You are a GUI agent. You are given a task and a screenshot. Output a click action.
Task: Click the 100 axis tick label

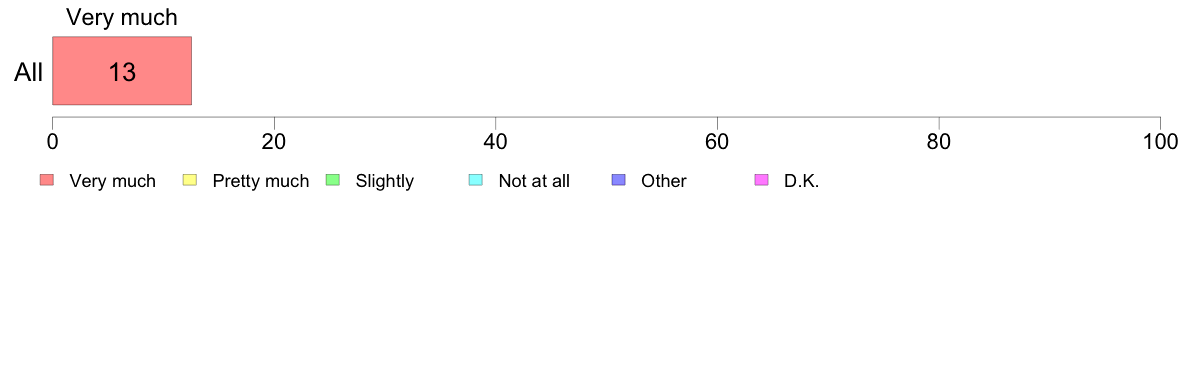pyautogui.click(x=1160, y=141)
